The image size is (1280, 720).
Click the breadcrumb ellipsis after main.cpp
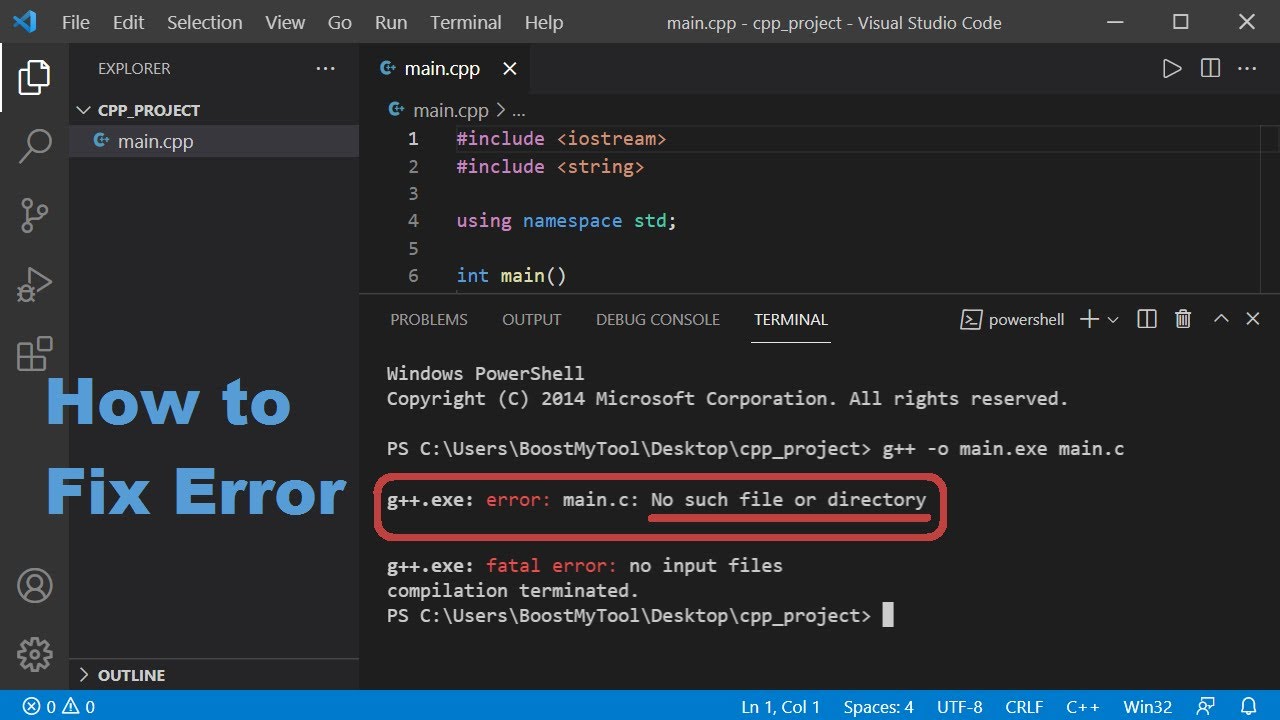518,110
